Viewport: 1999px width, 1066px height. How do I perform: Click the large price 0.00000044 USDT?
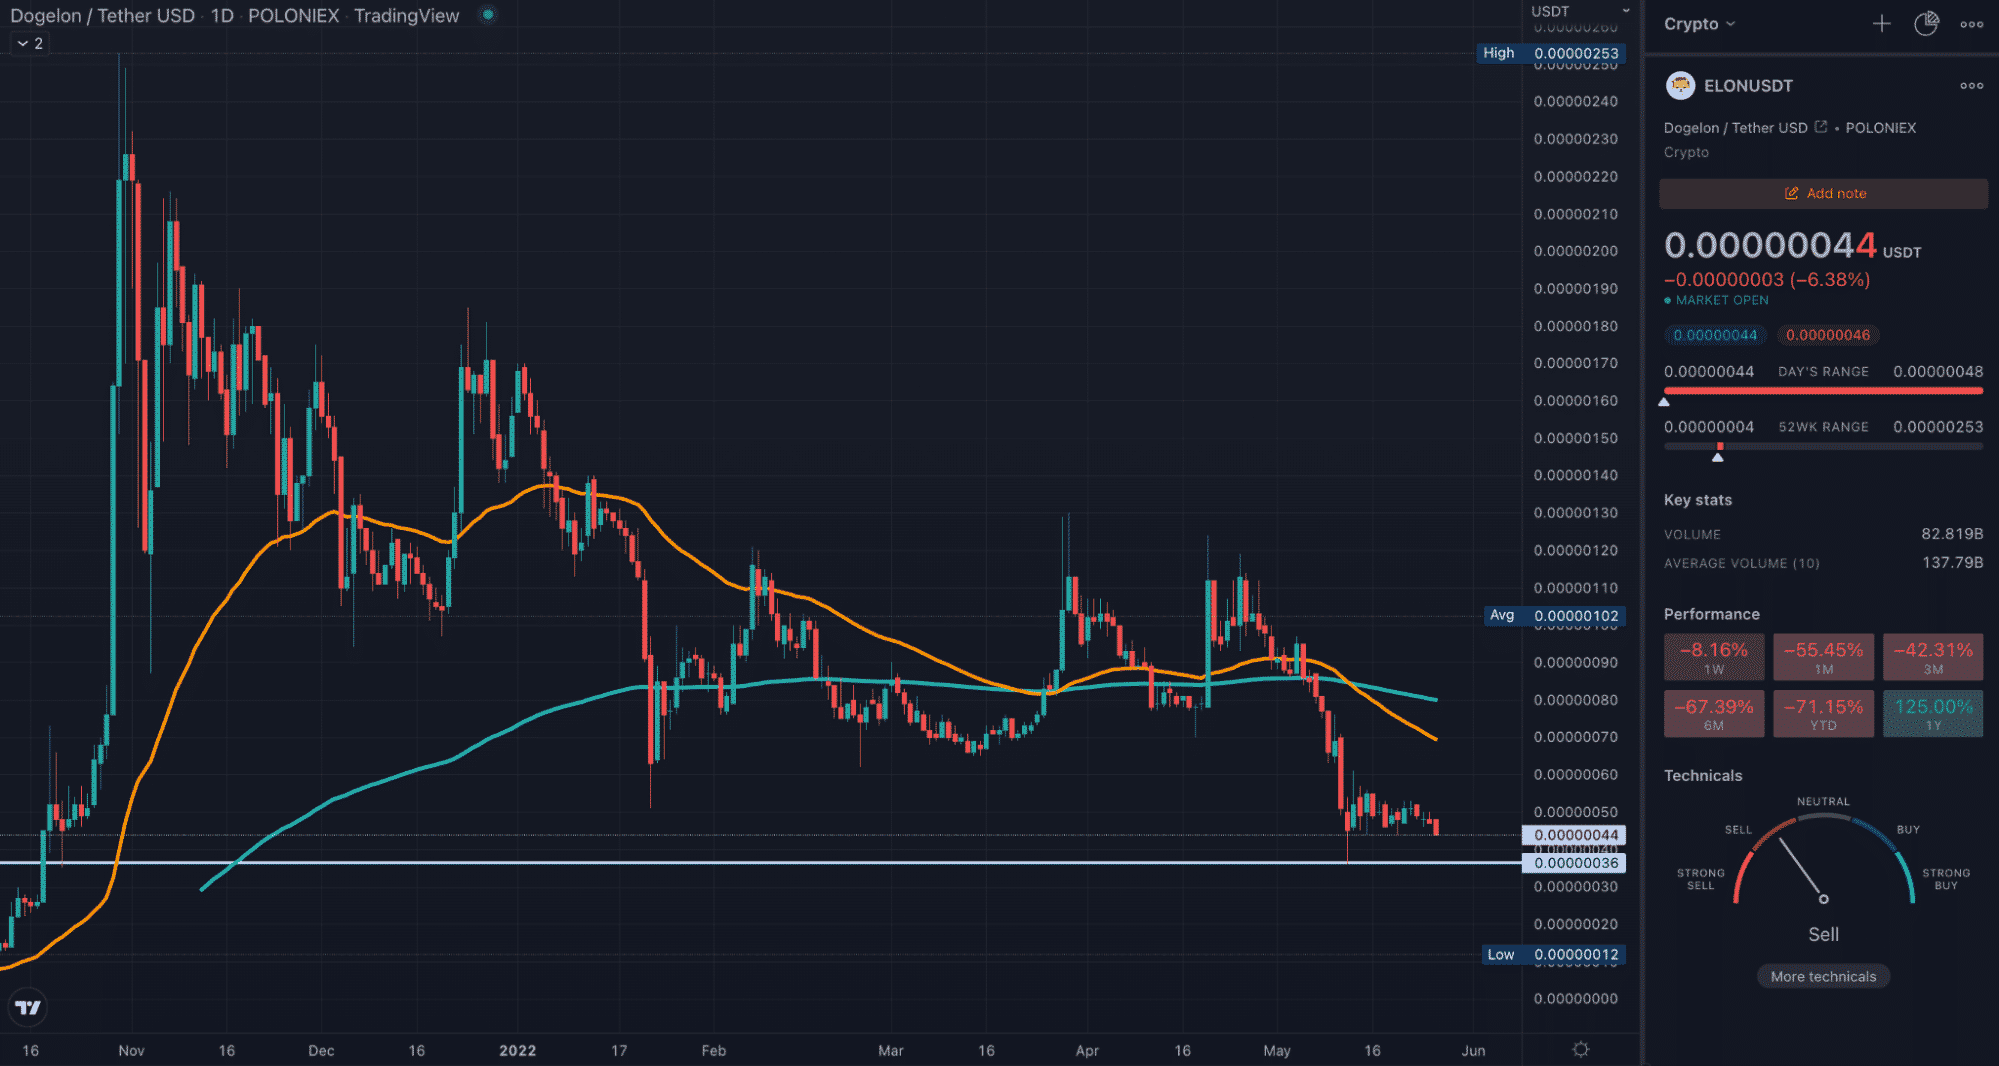click(x=1792, y=245)
